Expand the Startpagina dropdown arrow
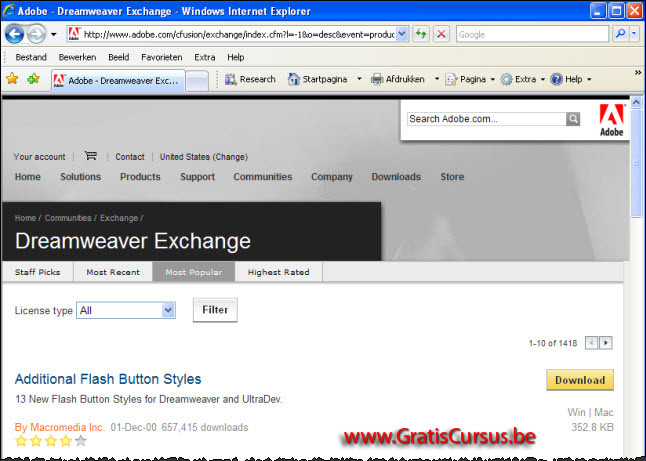The height and width of the screenshot is (461, 646). point(359,79)
